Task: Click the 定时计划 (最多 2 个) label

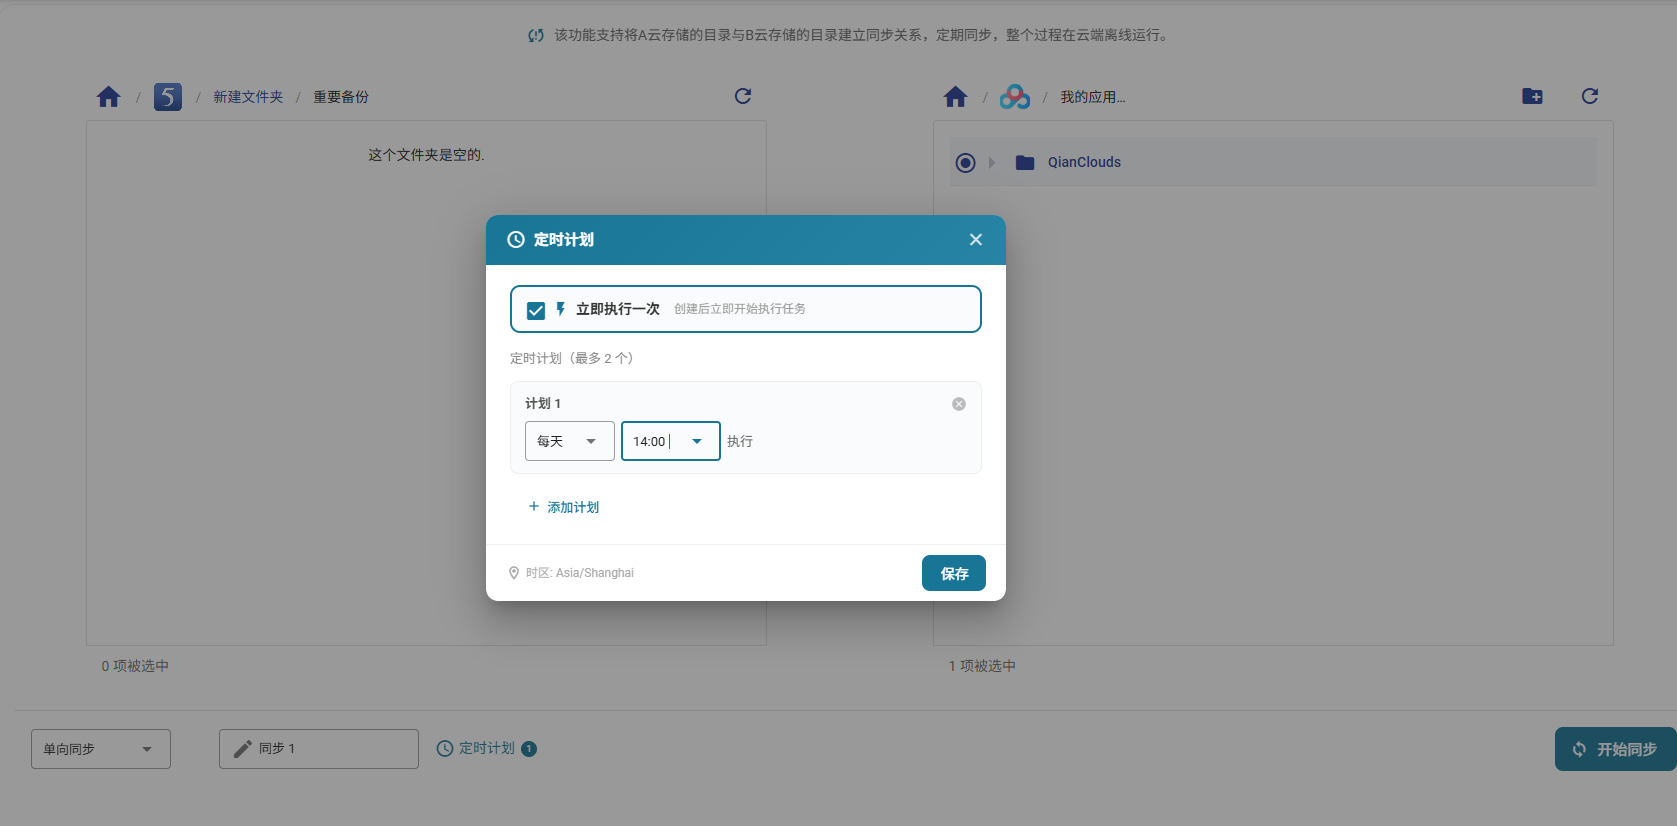Action: (x=572, y=358)
